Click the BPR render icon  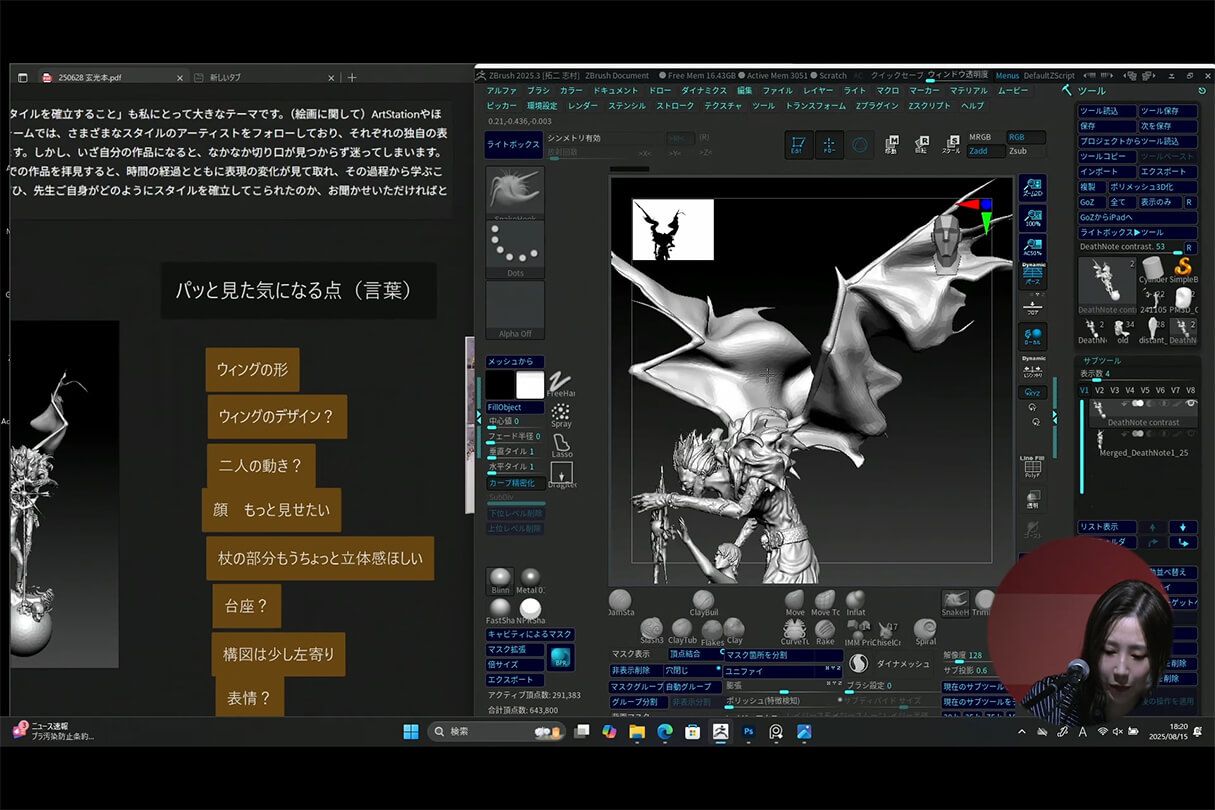(561, 656)
